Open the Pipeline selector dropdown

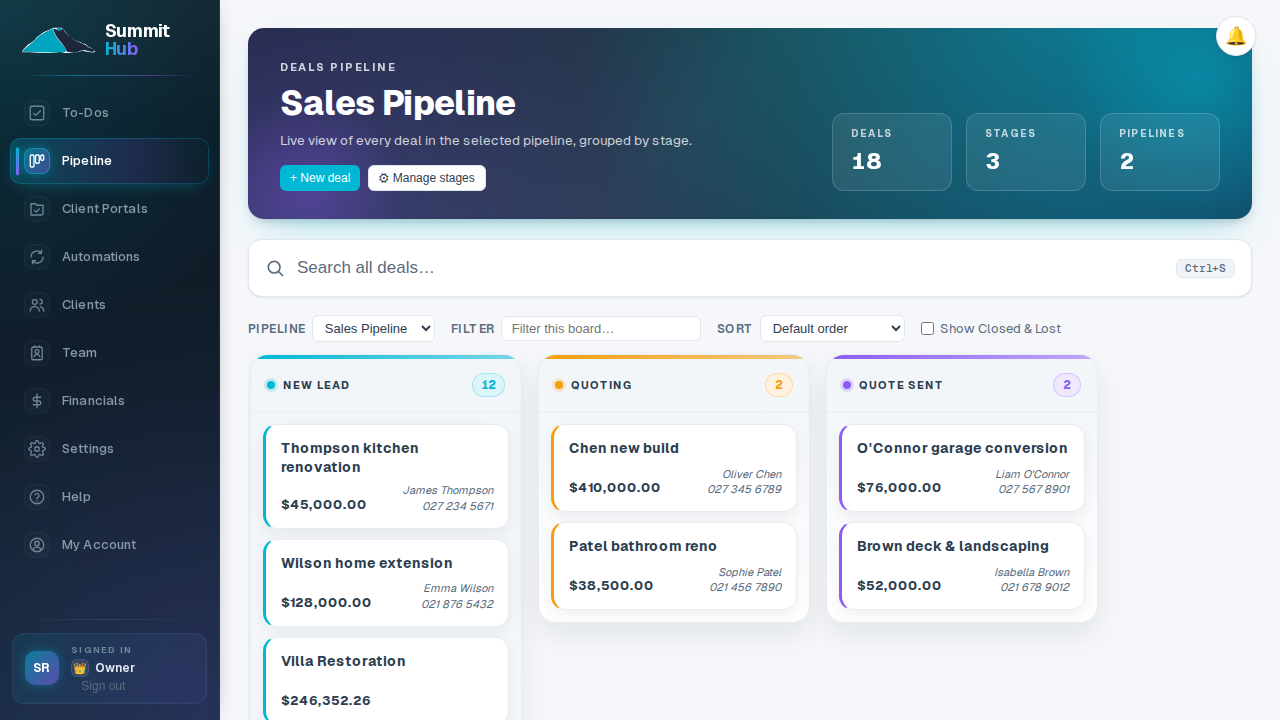click(373, 328)
